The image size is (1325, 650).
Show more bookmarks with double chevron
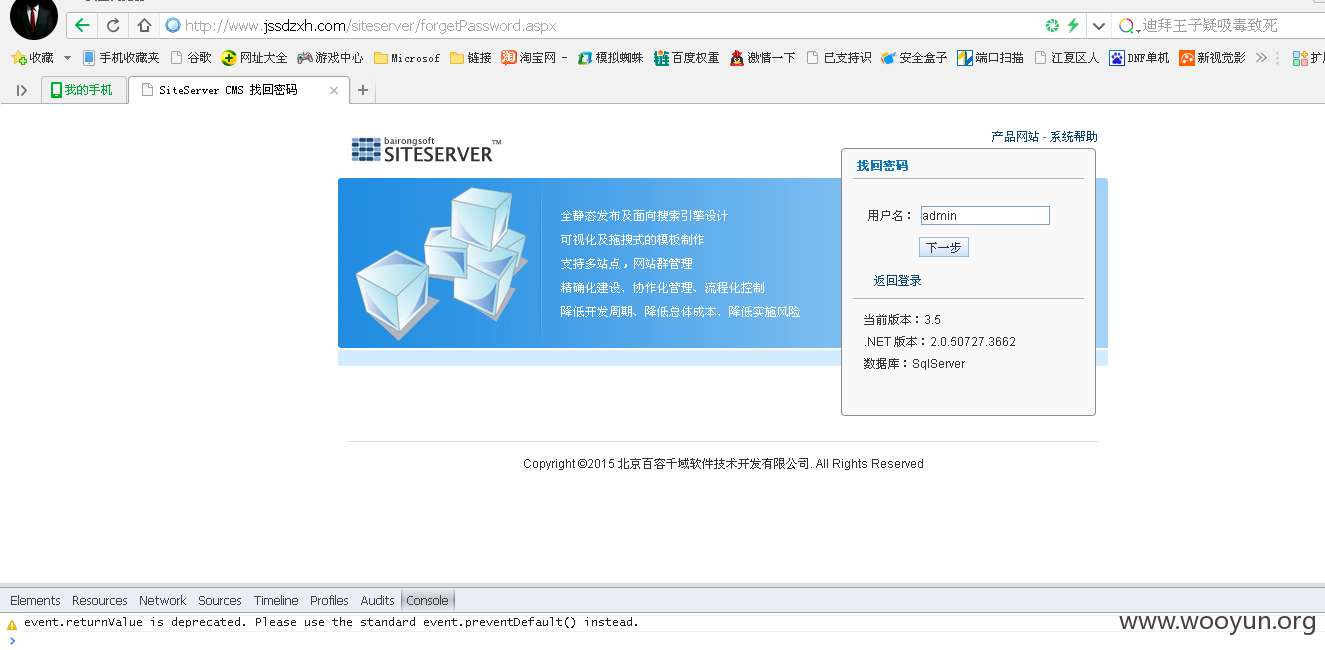[x=1261, y=58]
